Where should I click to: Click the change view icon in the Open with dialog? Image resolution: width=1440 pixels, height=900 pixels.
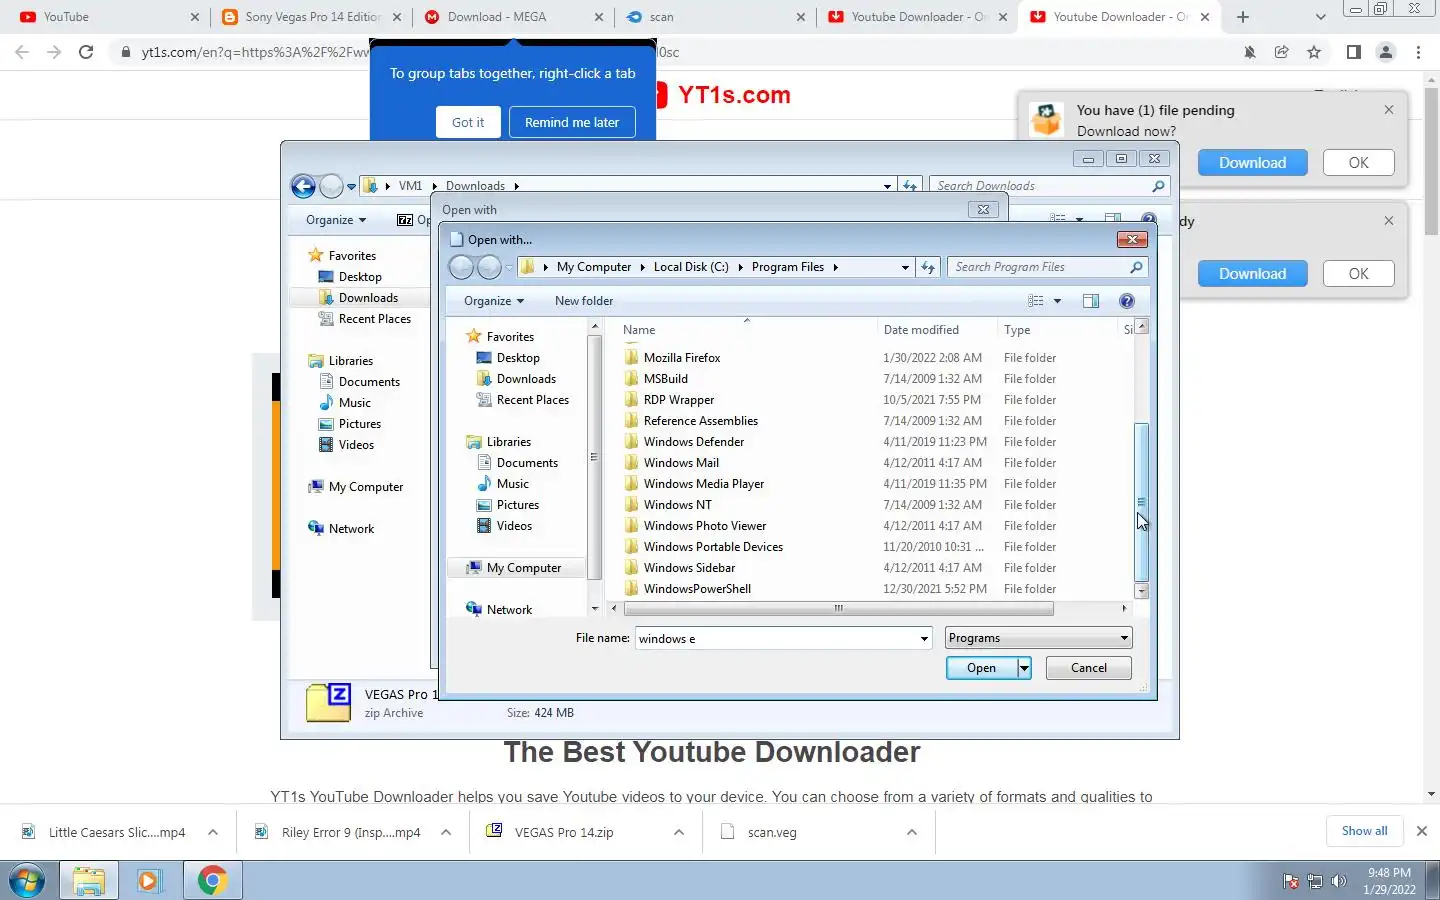tap(1036, 301)
